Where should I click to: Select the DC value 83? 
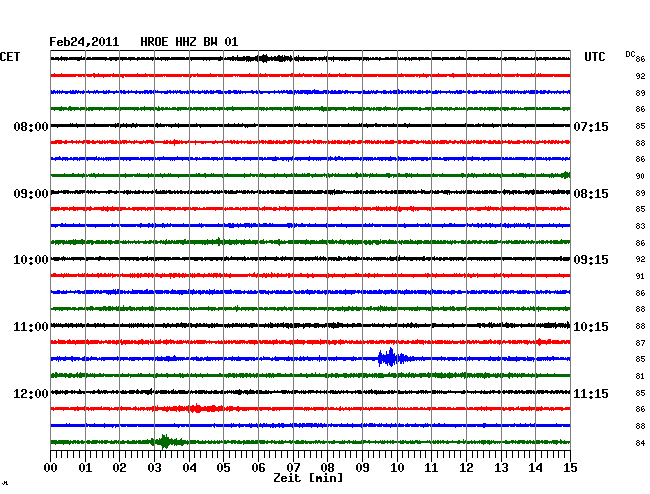[640, 226]
